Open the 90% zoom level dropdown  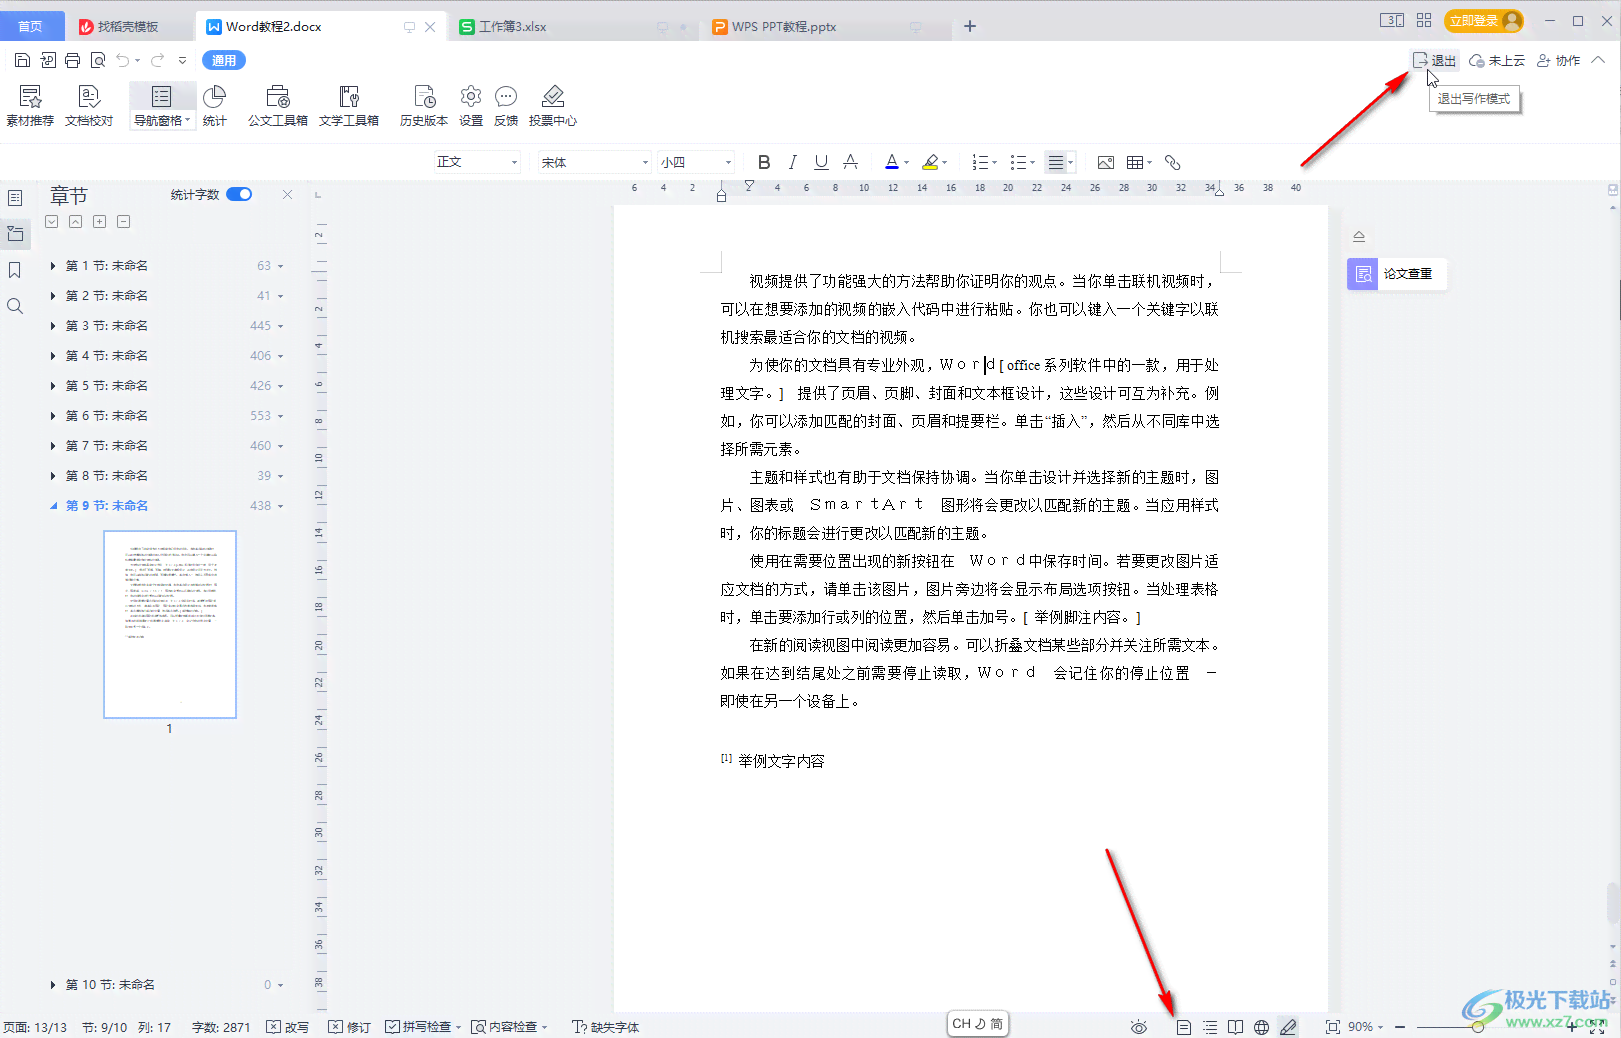click(1365, 1027)
